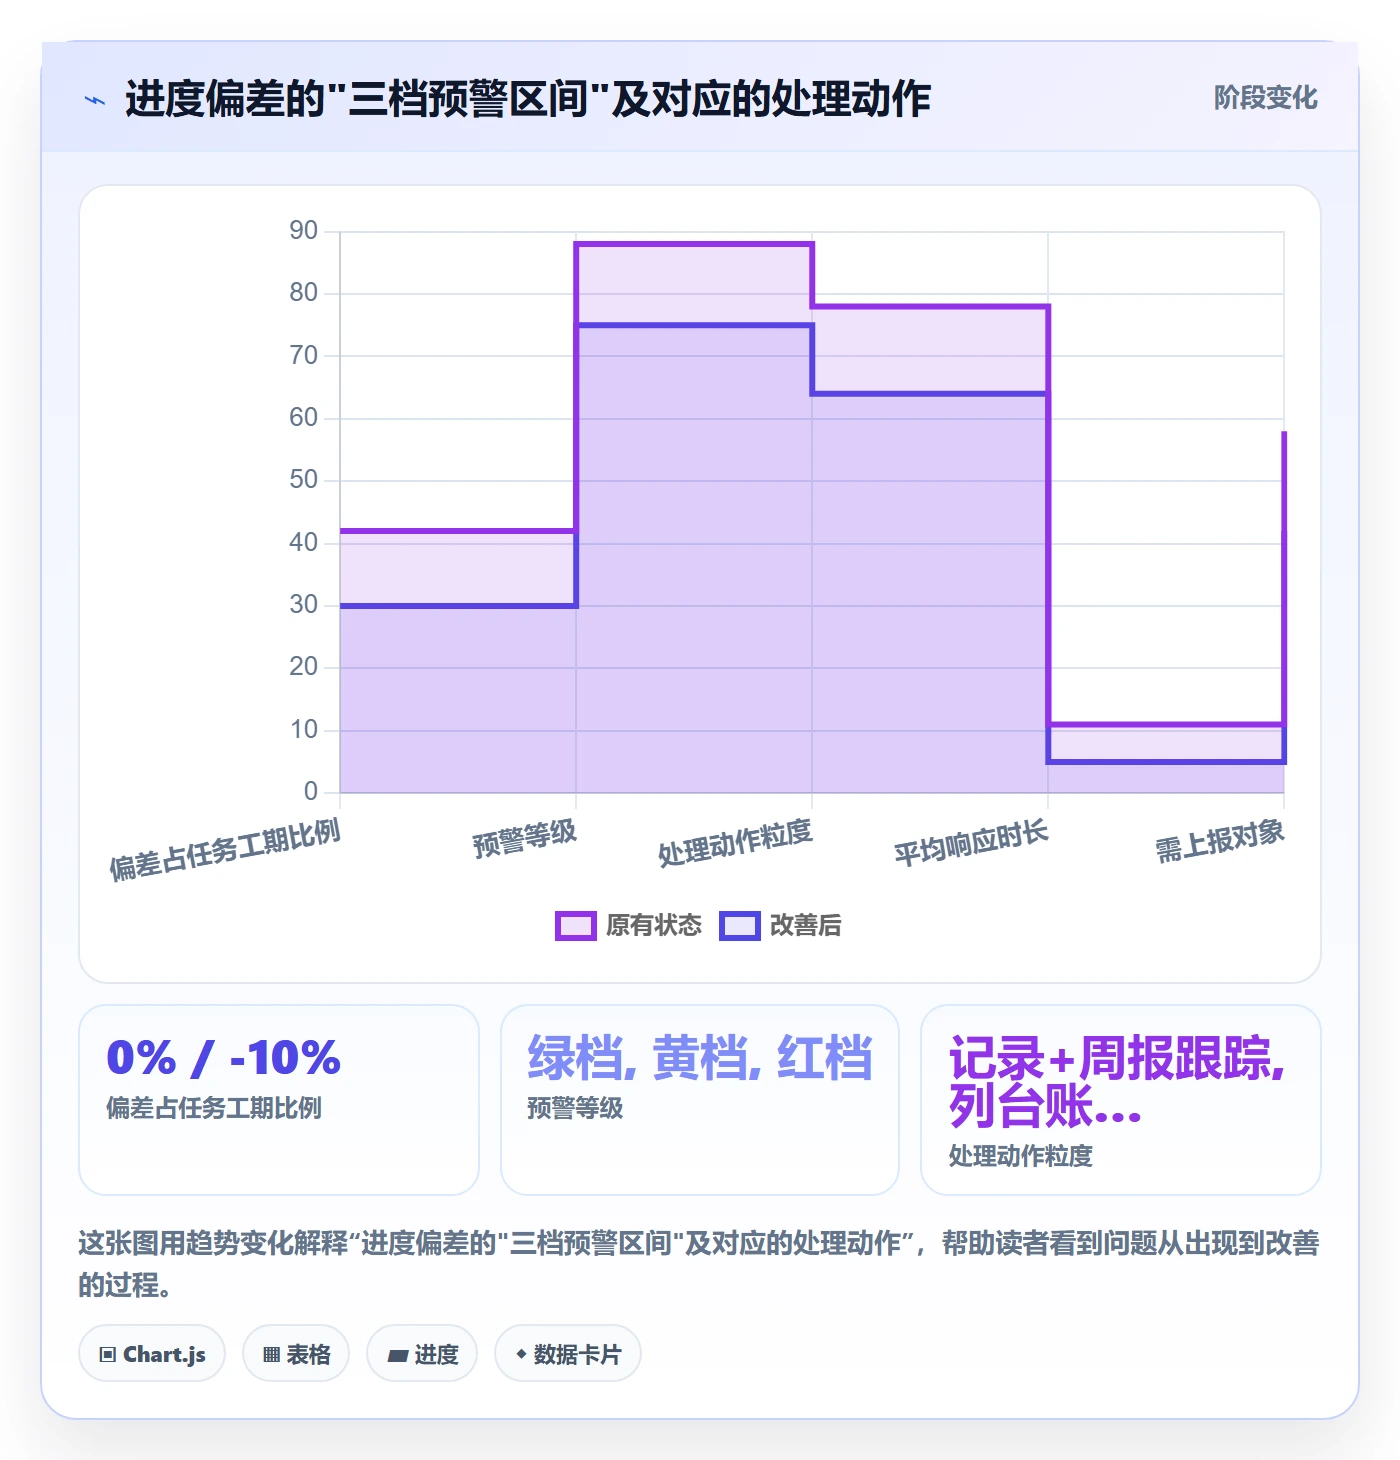This screenshot has height=1460, width=1400.
Task: Select the 表格 tag chip
Action: coord(296,1354)
